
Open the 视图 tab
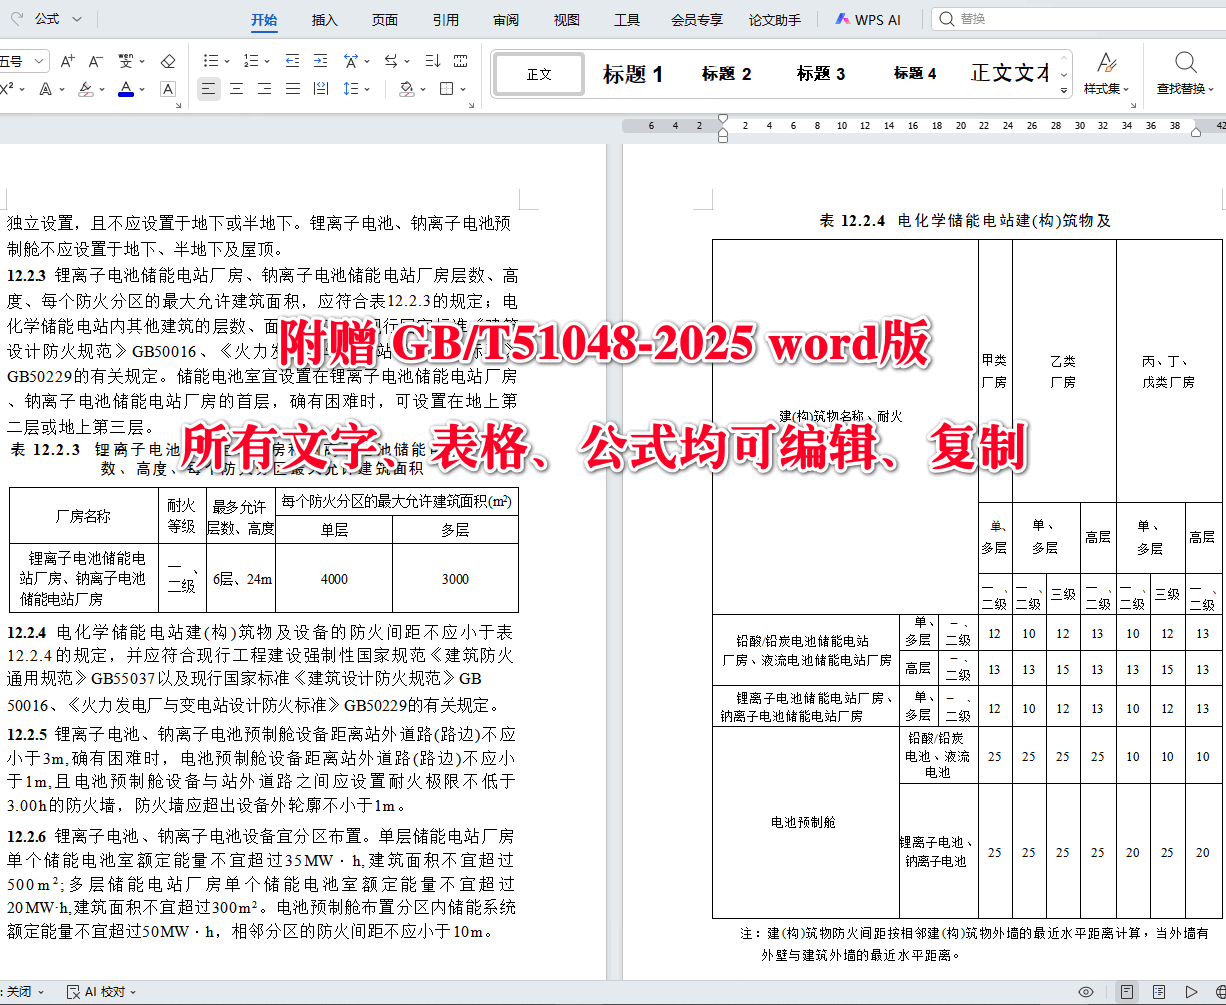pyautogui.click(x=567, y=19)
